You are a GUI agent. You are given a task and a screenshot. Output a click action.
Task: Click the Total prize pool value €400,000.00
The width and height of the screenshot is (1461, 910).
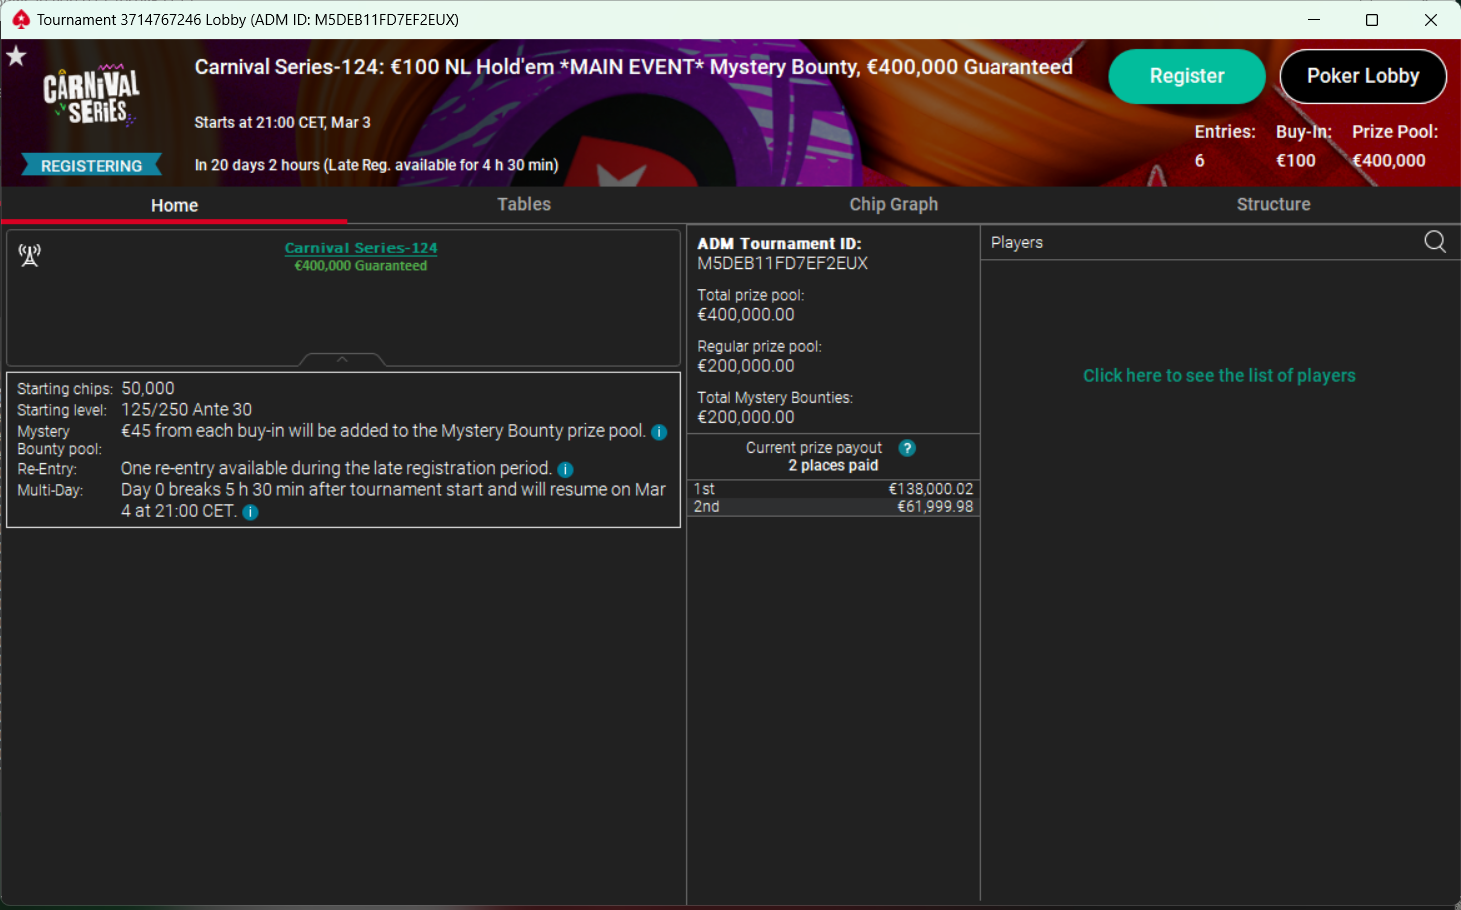tap(746, 315)
